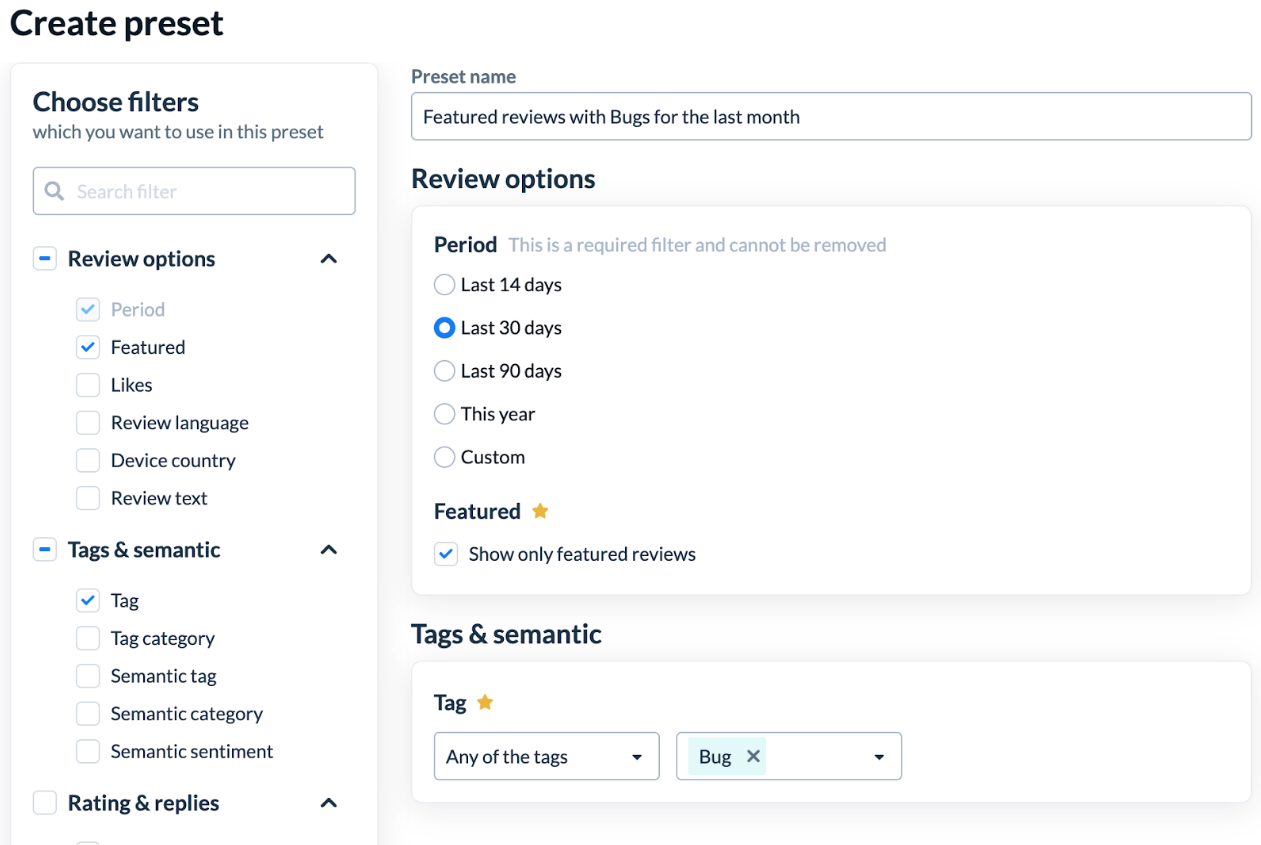Enable the Review text filter checkbox
Viewport: 1261px width, 845px height.
click(88, 498)
